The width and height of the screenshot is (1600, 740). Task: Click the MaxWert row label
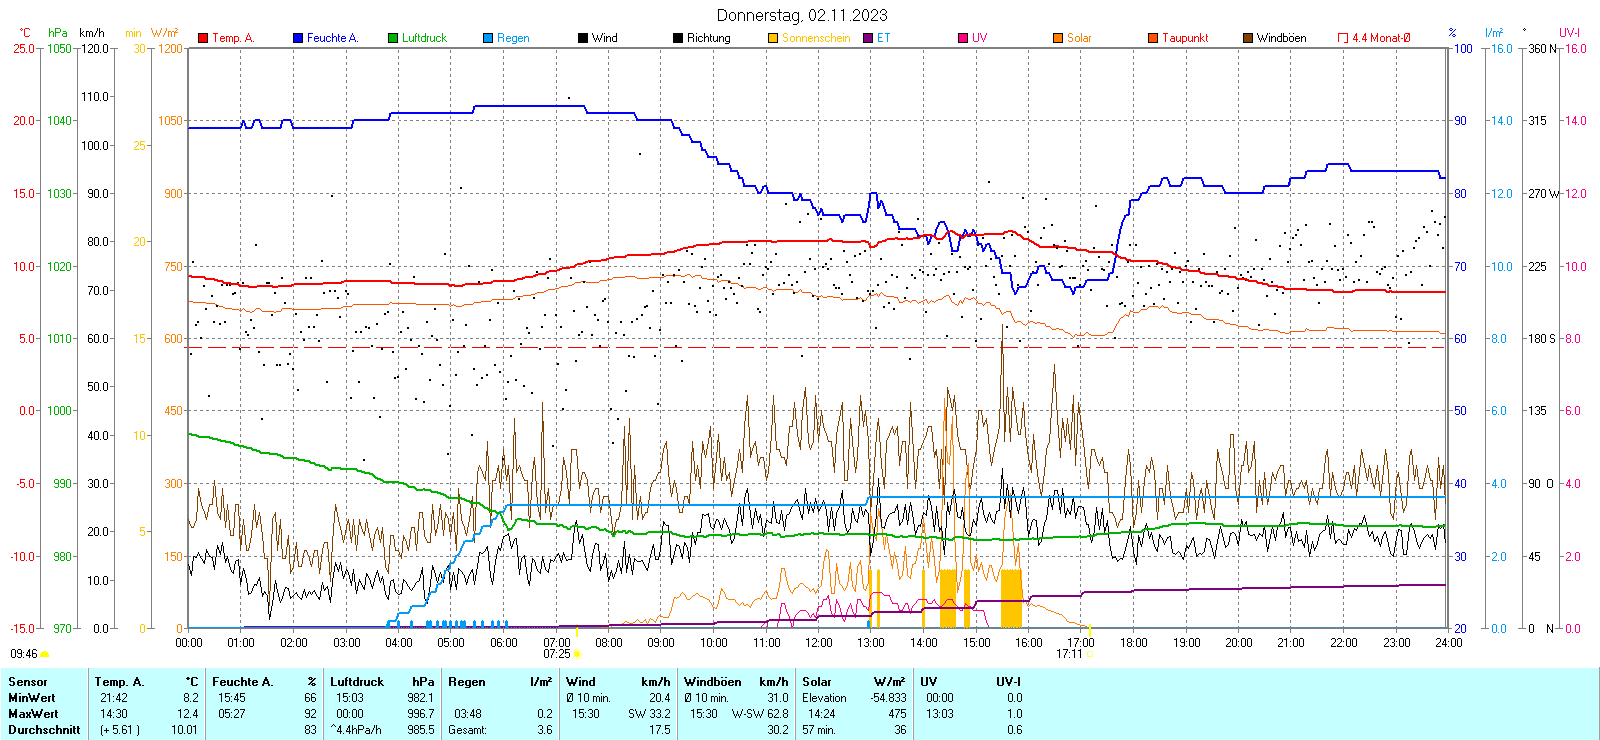[33, 714]
